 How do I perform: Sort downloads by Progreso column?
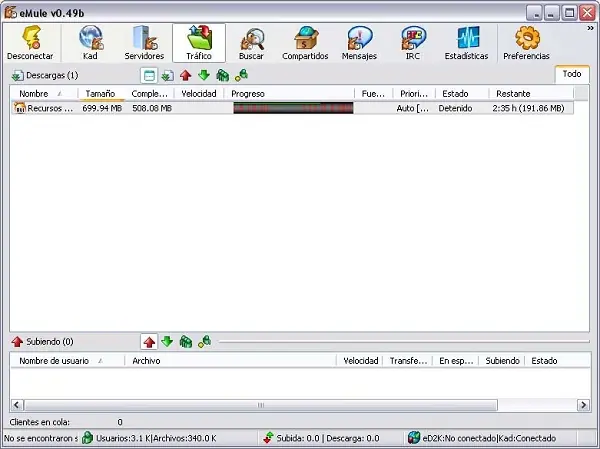tap(289, 94)
